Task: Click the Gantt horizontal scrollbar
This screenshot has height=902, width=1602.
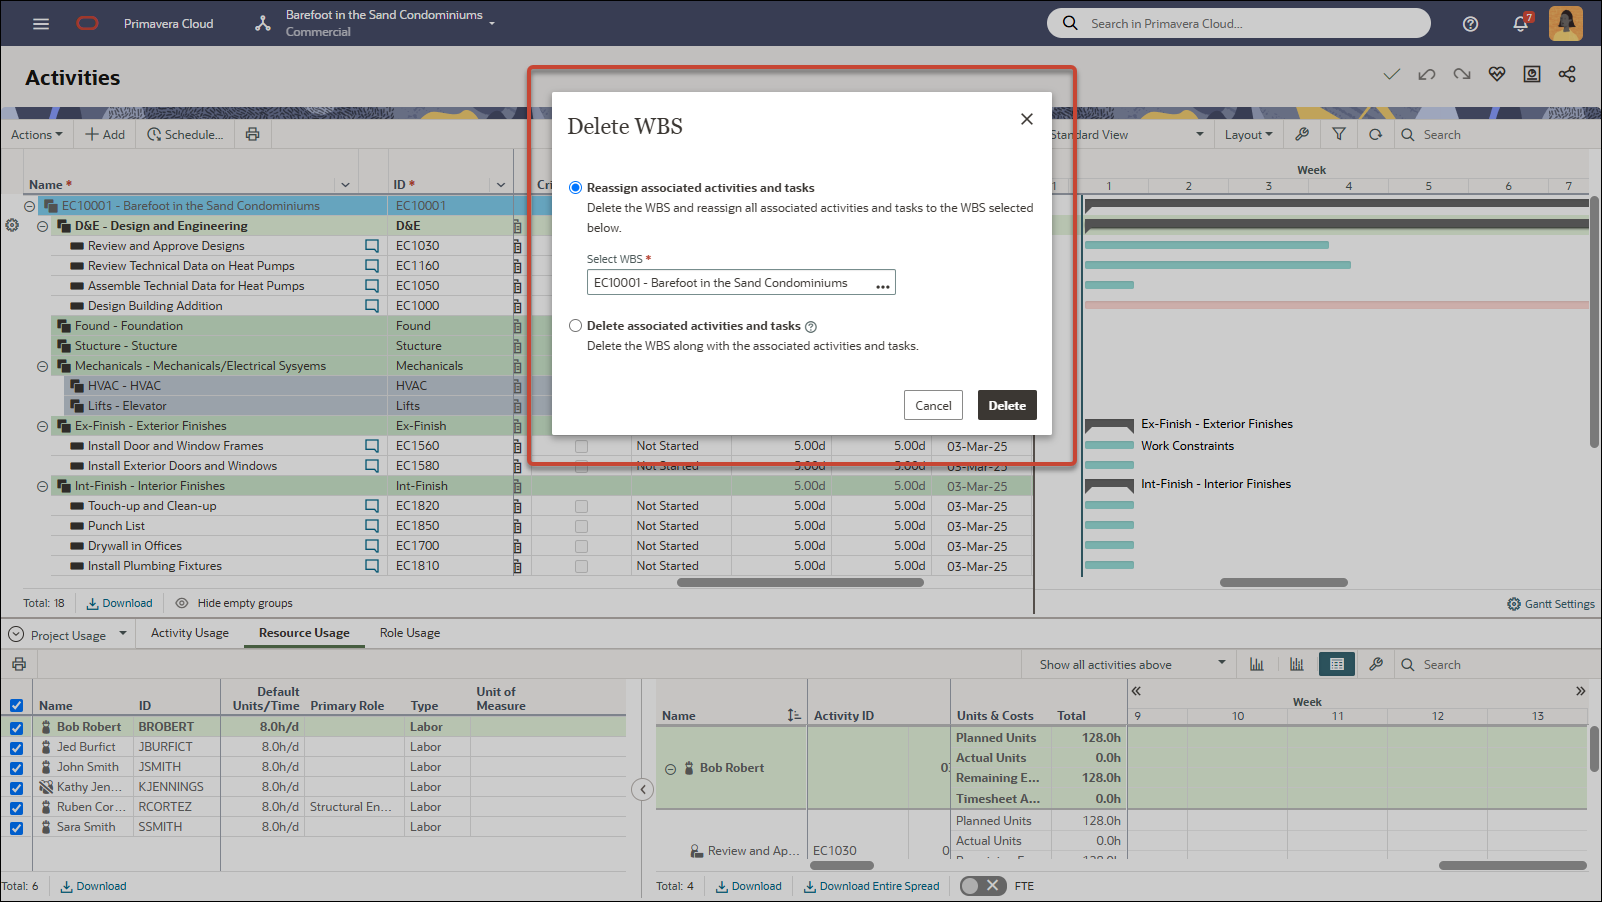Action: (1284, 582)
